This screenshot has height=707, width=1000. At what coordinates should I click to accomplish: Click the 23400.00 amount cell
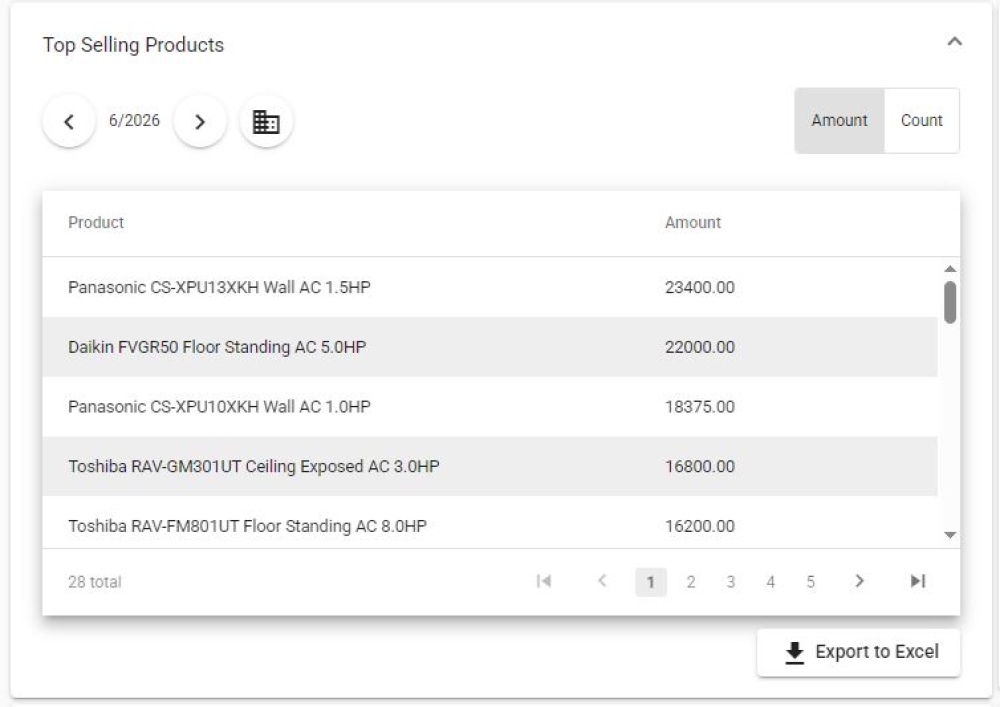tap(700, 288)
